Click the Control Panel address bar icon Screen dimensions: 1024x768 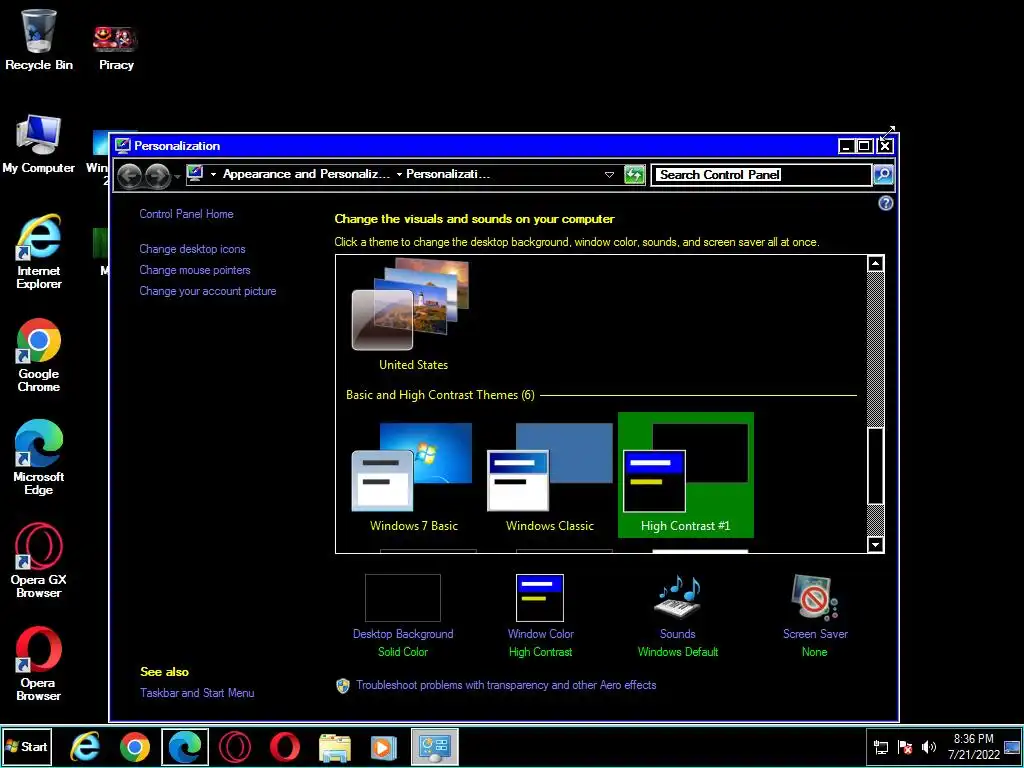click(x=195, y=174)
